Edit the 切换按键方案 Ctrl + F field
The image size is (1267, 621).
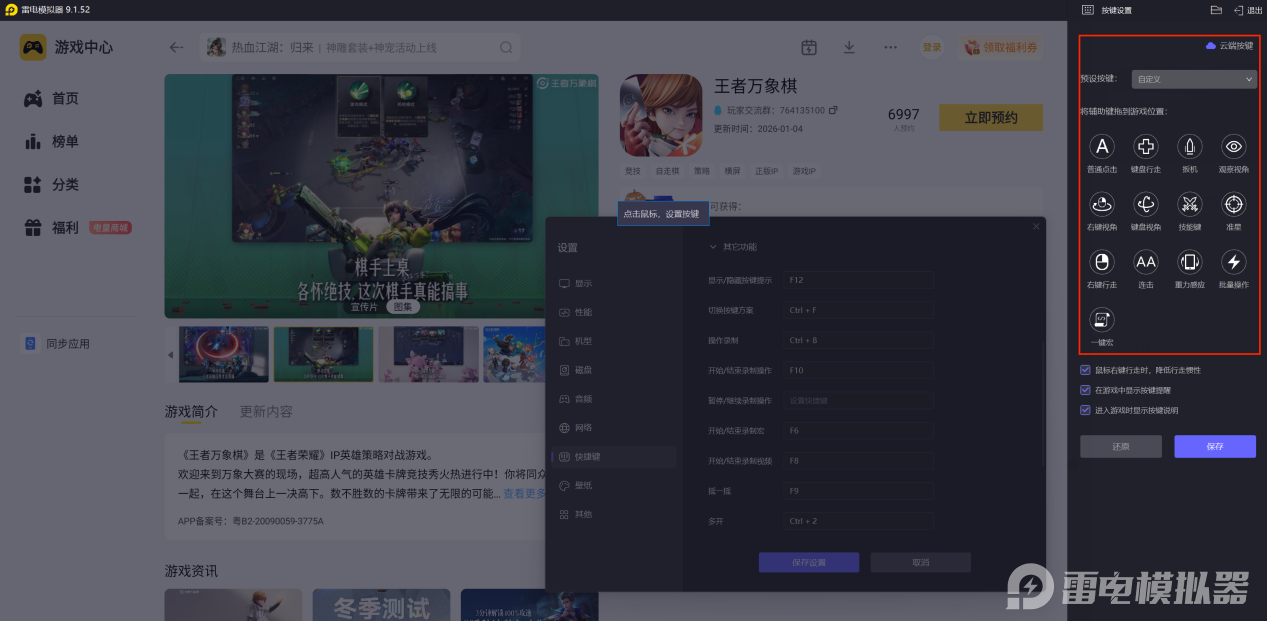tap(858, 310)
